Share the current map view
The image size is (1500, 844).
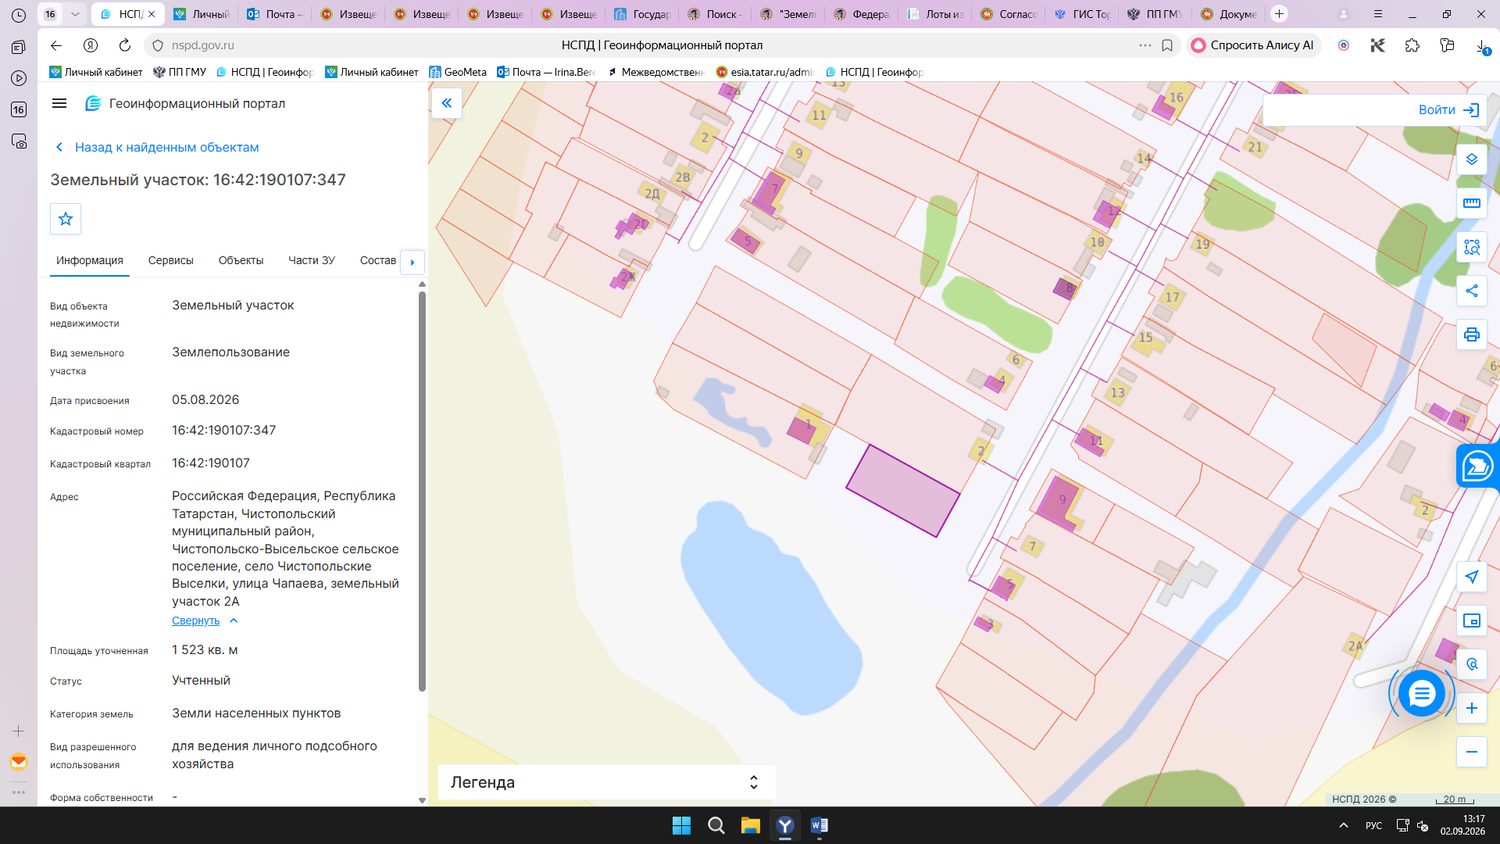coord(1471,291)
